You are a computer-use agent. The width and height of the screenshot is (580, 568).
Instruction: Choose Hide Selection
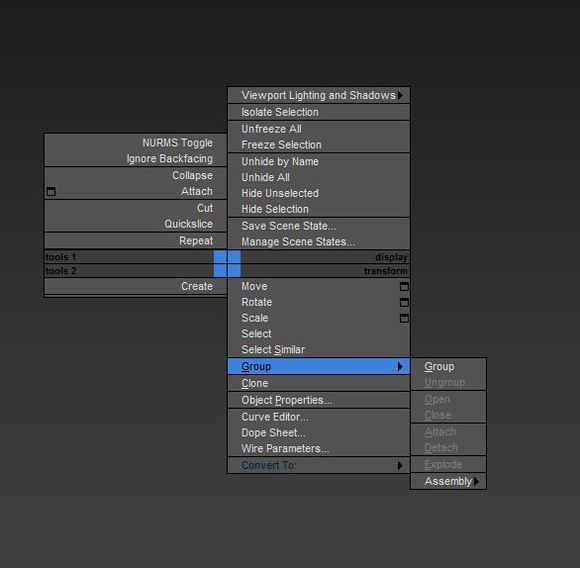(319, 209)
